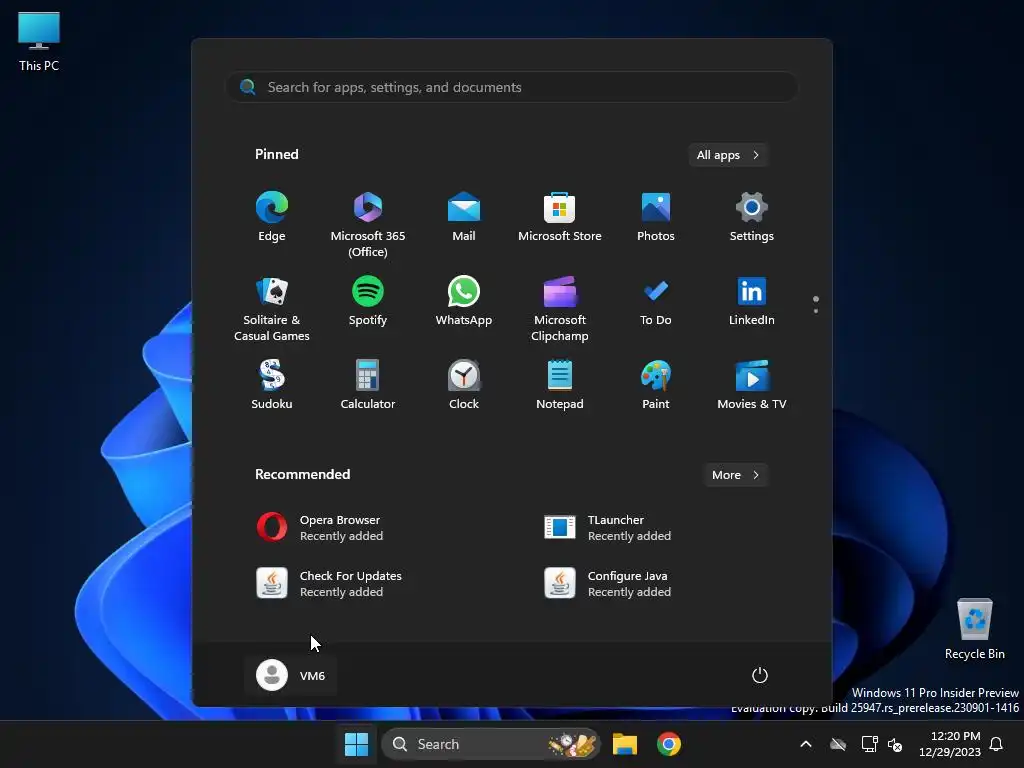This screenshot has height=768, width=1024.
Task: Open Microsoft Store from pinned apps
Action: point(560,217)
